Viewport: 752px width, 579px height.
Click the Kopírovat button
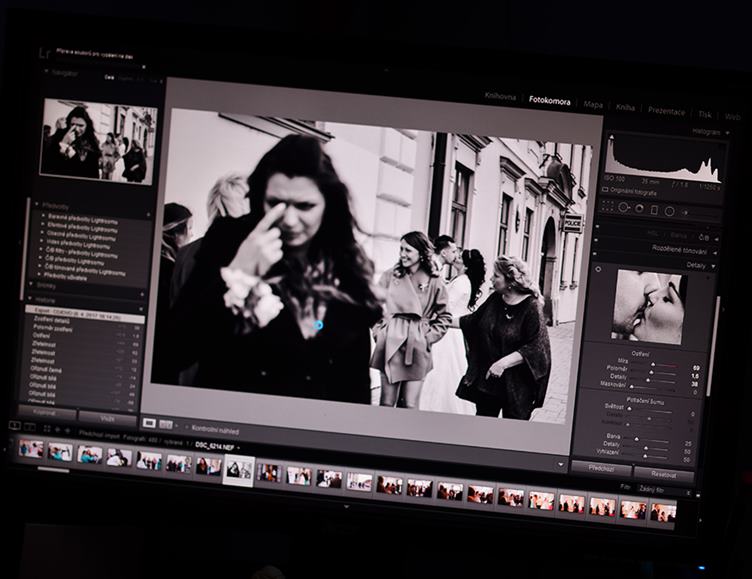pos(46,413)
